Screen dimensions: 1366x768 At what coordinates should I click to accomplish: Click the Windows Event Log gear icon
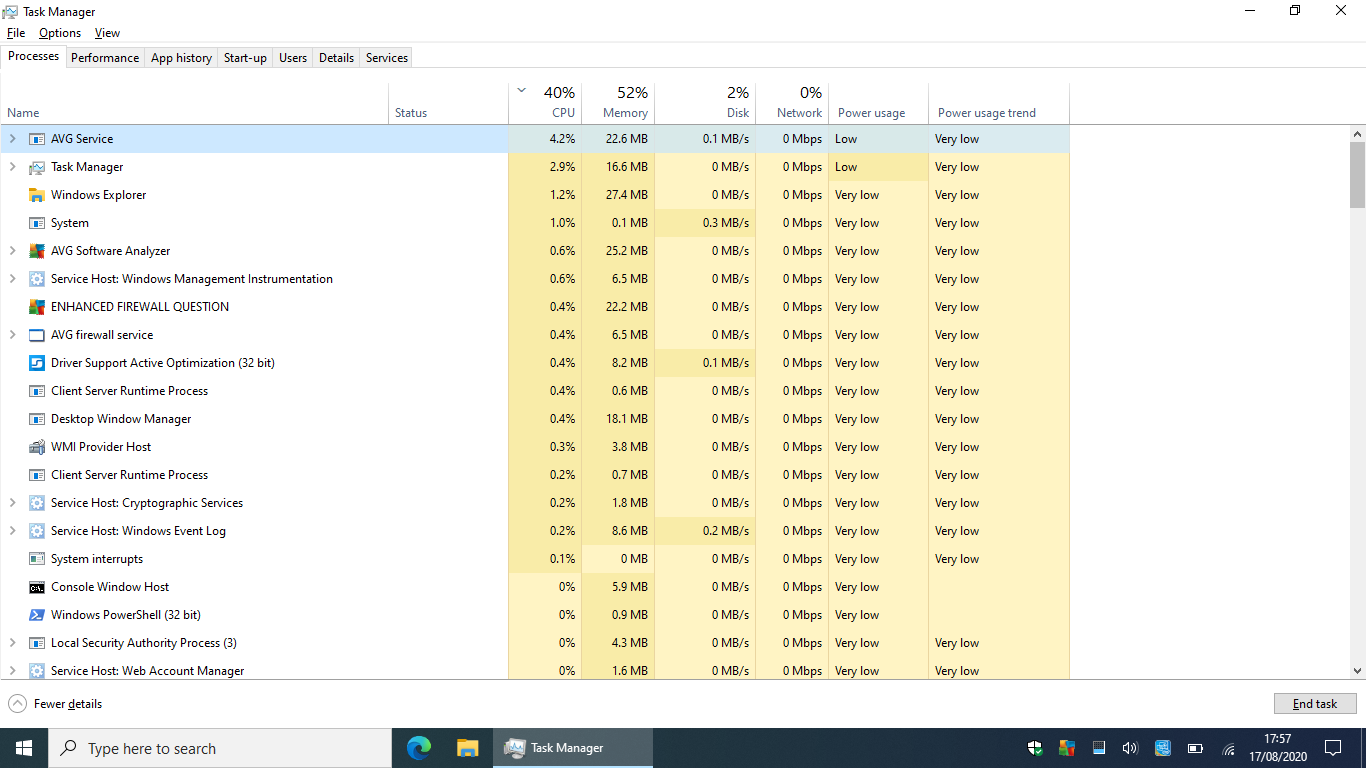click(x=37, y=531)
